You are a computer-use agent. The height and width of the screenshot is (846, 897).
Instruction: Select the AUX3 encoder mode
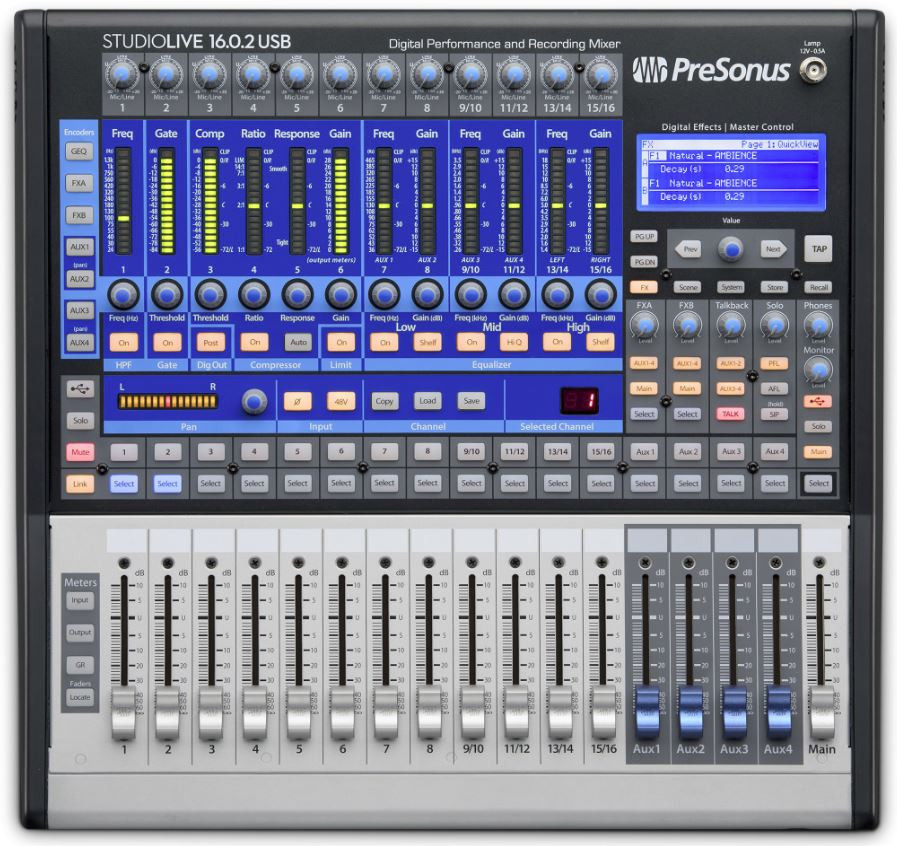click(79, 311)
